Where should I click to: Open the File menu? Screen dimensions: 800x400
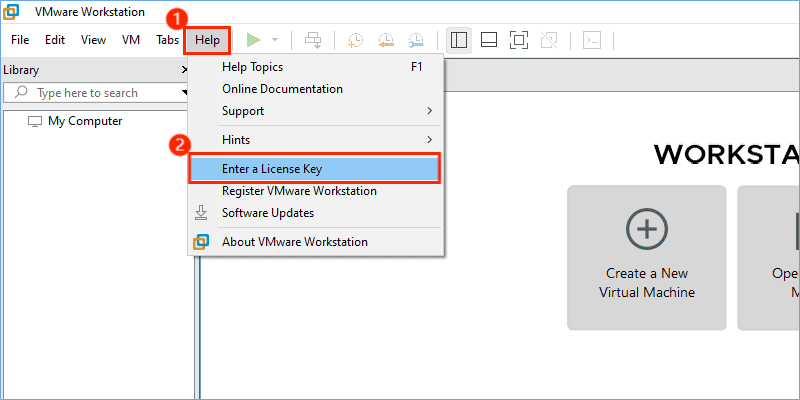click(x=20, y=40)
